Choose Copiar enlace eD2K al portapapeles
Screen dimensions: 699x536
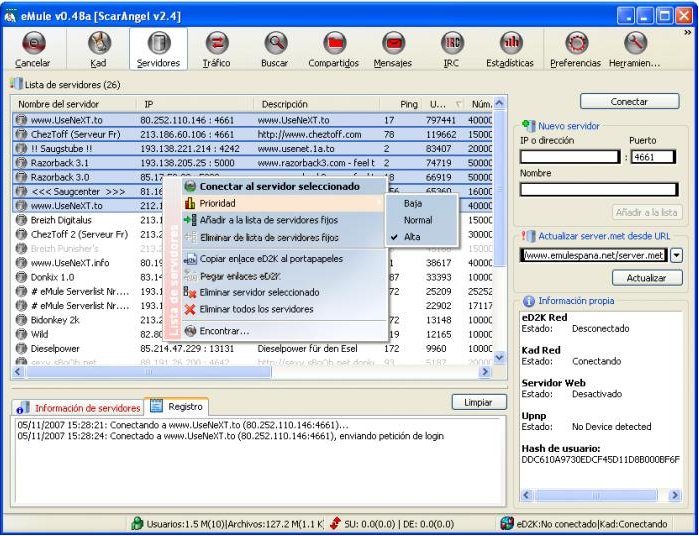[x=284, y=259]
